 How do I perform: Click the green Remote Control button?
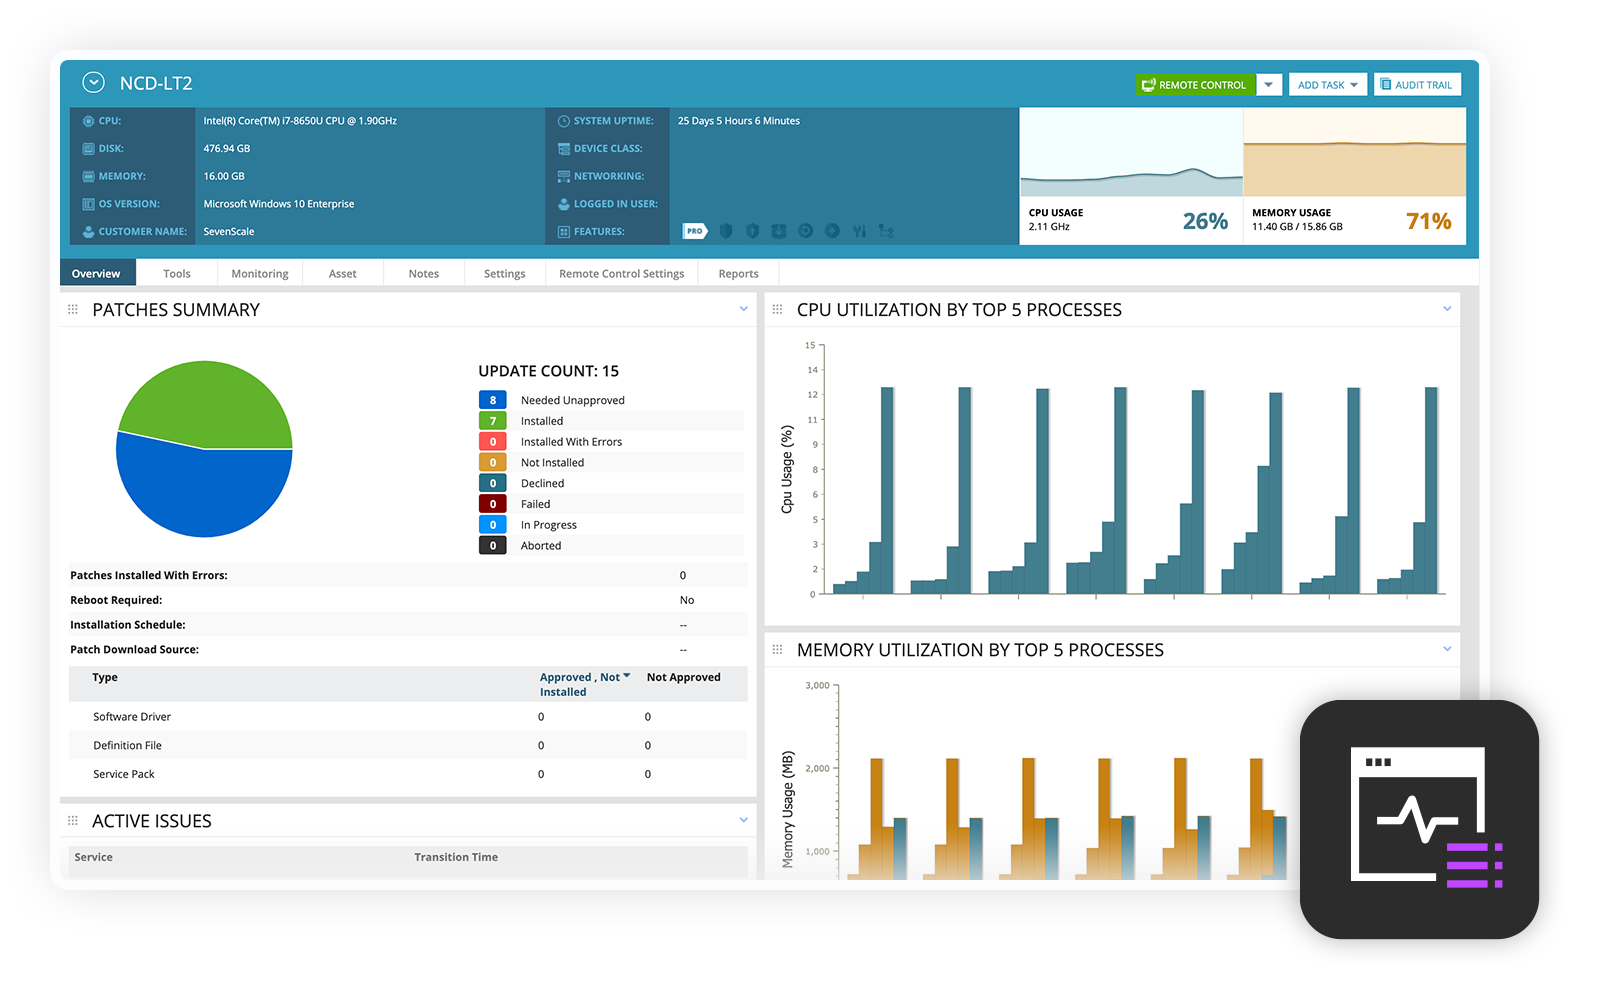1195,85
